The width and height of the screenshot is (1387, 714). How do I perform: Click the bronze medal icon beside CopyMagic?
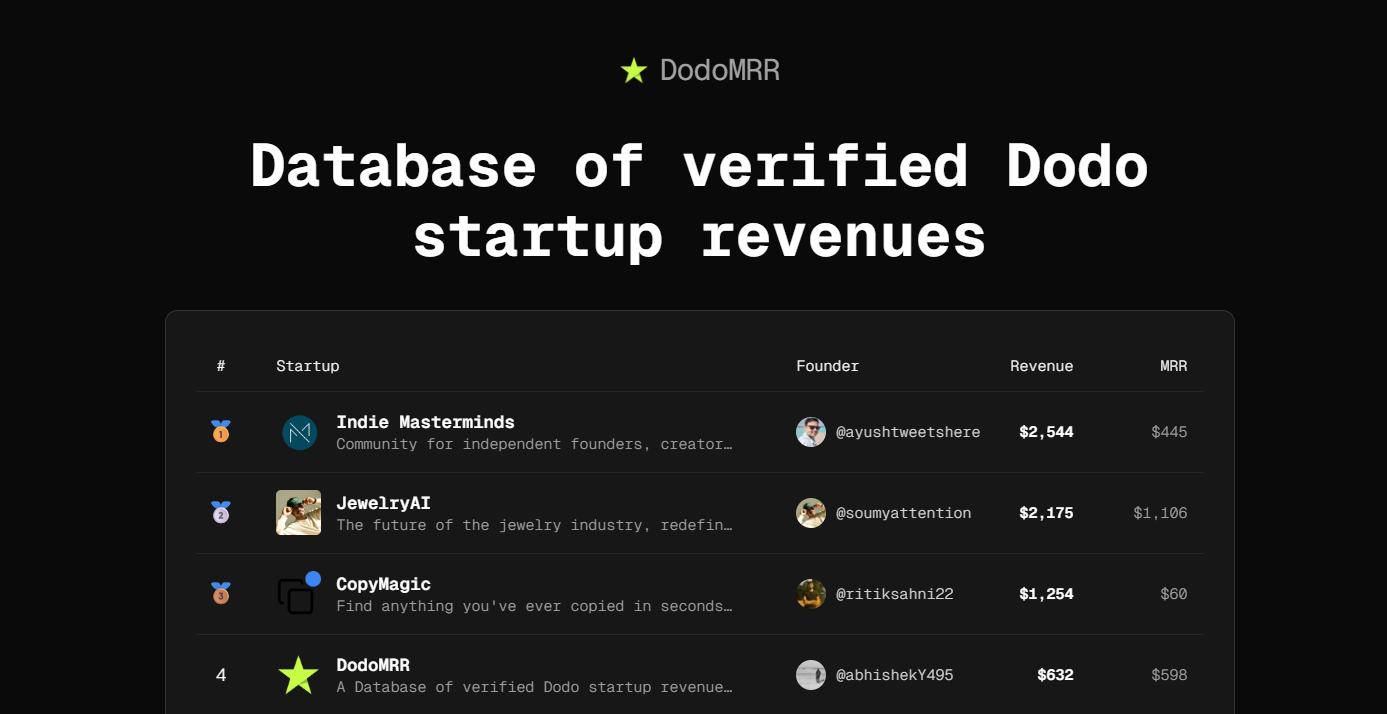point(220,593)
